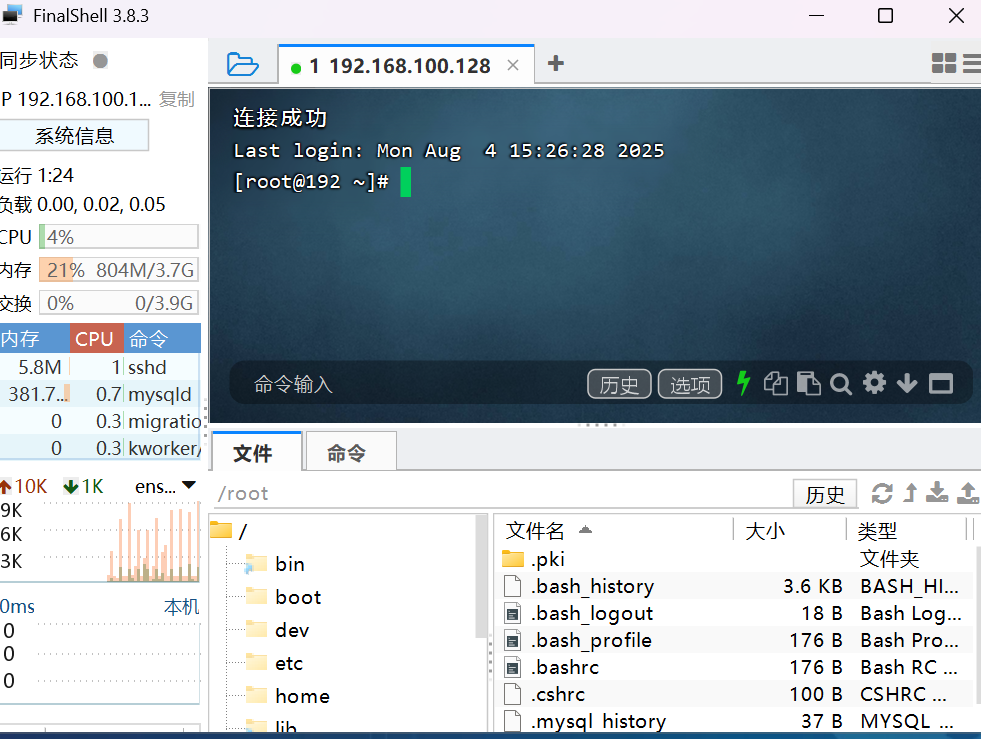Add a new session tab with plus
The width and height of the screenshot is (981, 739).
pos(556,63)
